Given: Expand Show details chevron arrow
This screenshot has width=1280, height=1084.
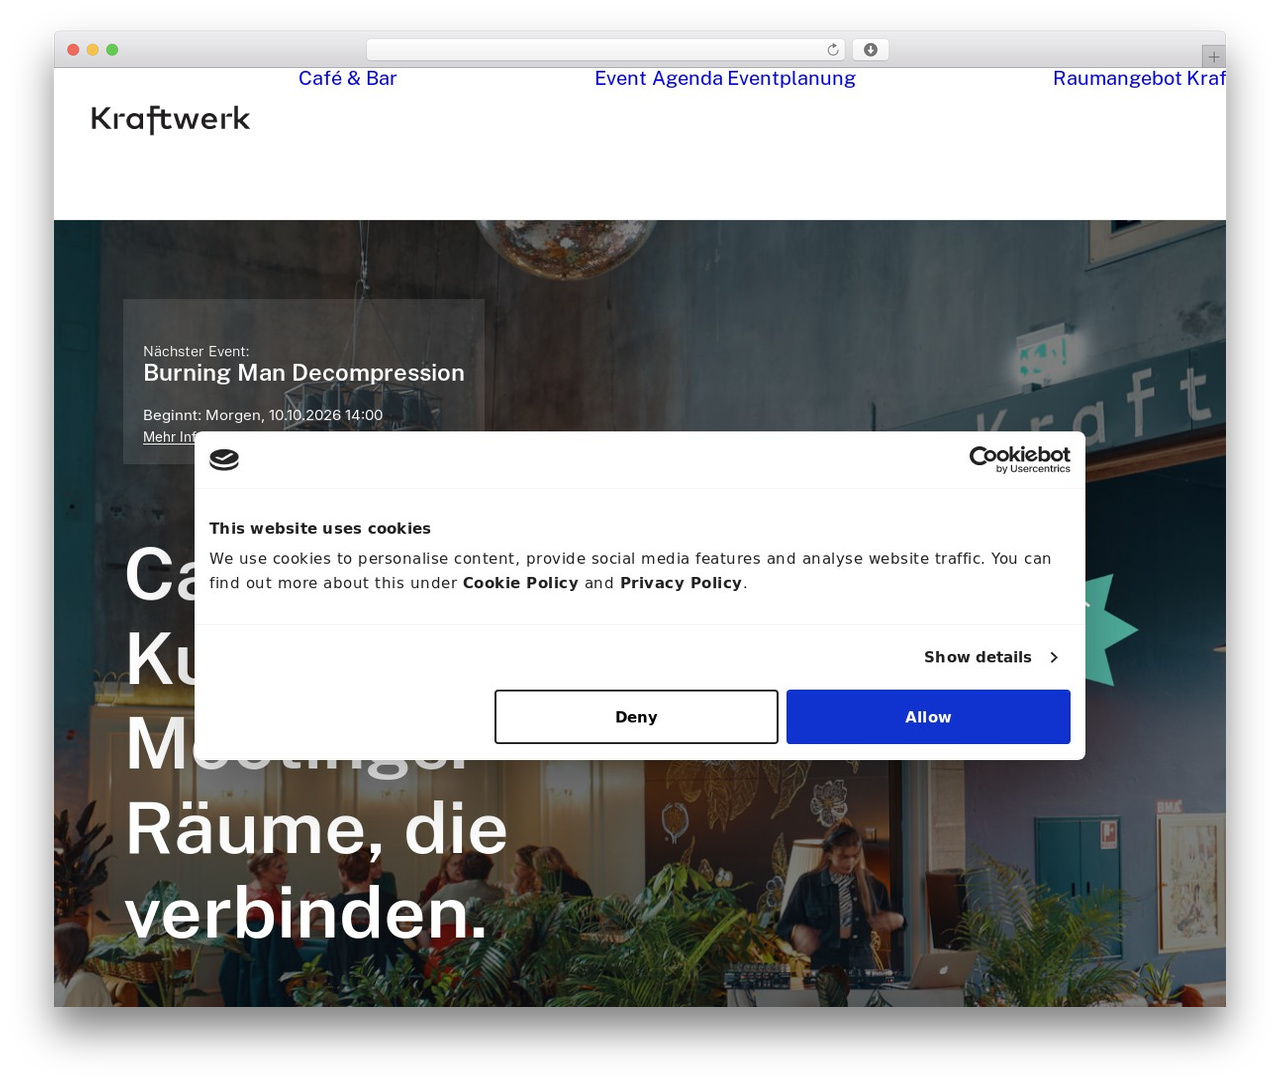Looking at the screenshot, I should 1053,657.
